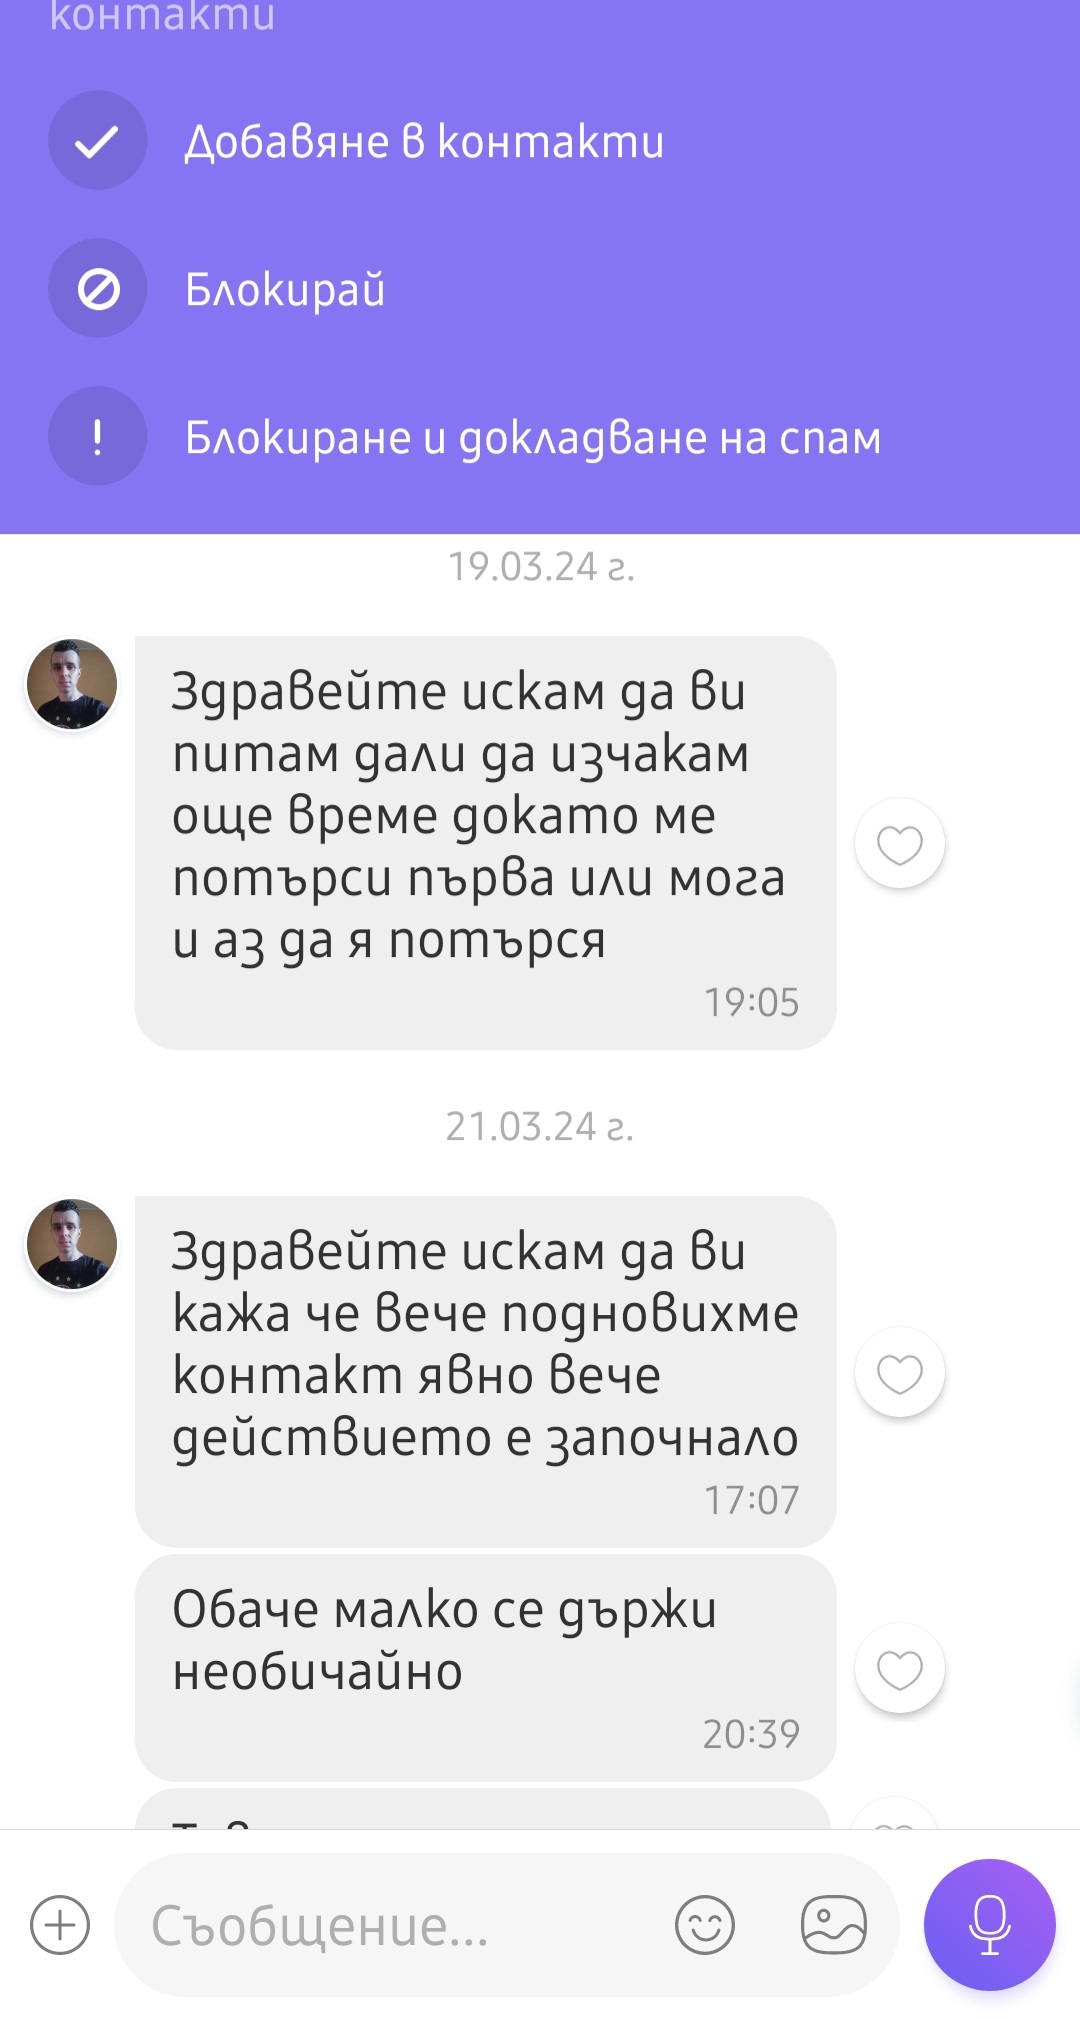
Task: Open sender avatar on 21.03.24 message
Action: point(72,1244)
